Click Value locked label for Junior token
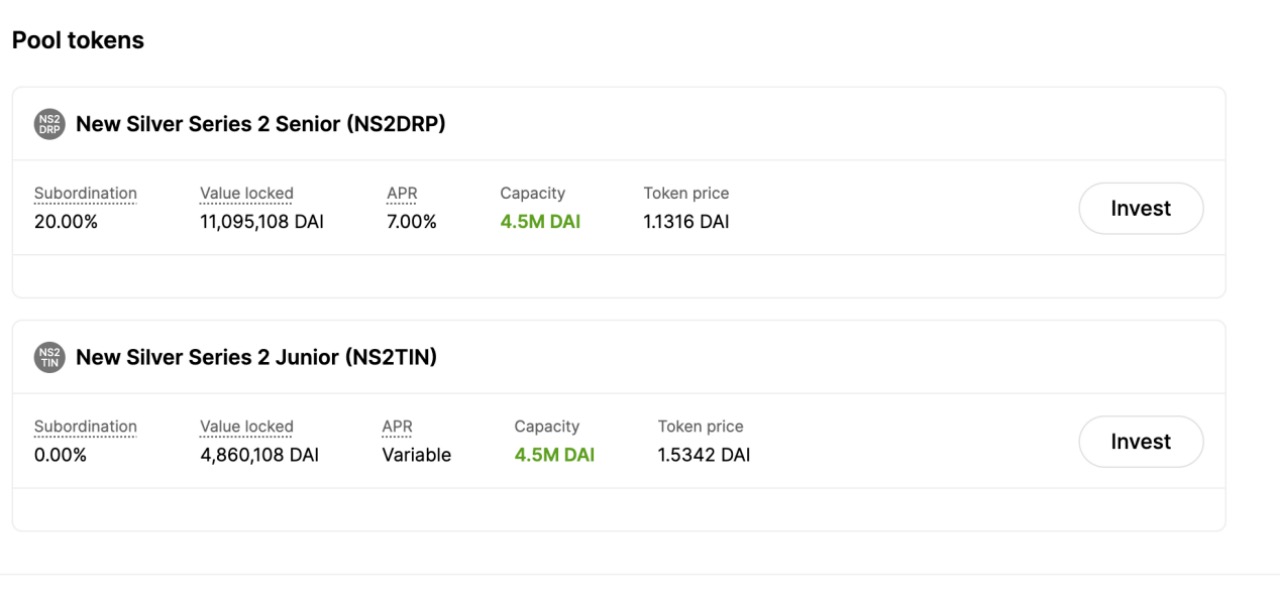Screen dimensions: 1280x605 tap(246, 426)
